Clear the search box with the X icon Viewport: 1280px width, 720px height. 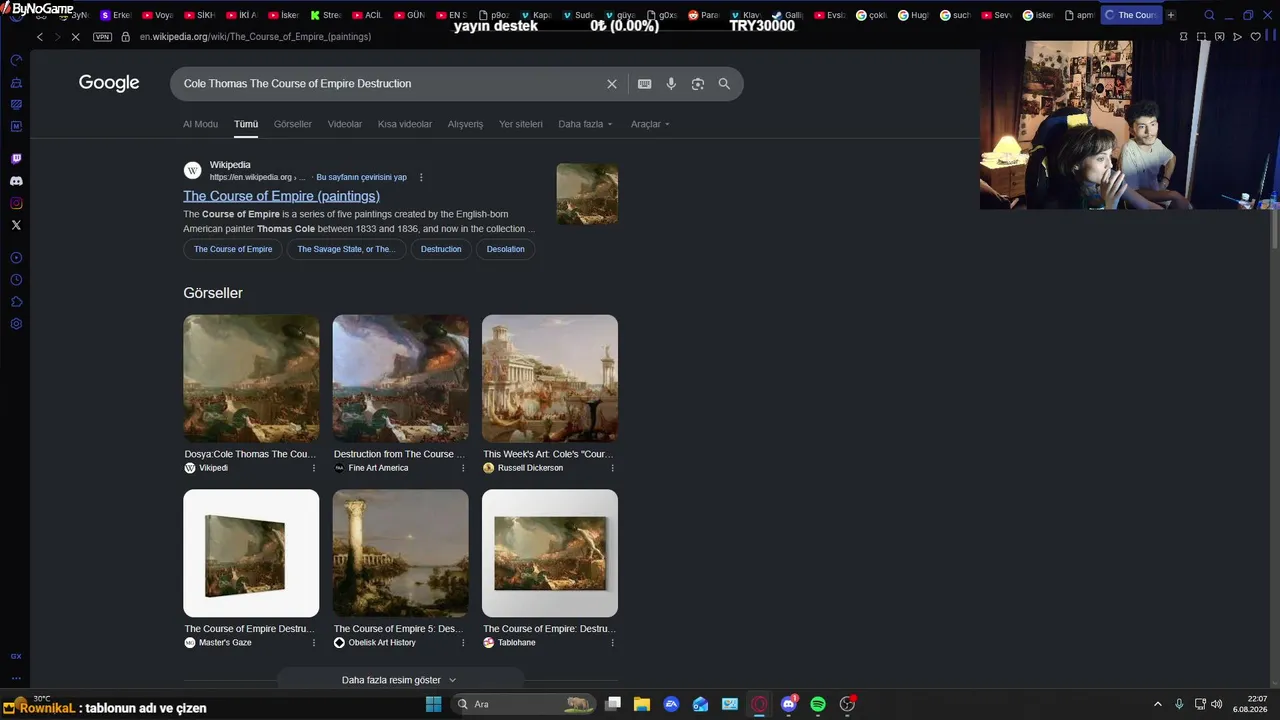pos(612,84)
